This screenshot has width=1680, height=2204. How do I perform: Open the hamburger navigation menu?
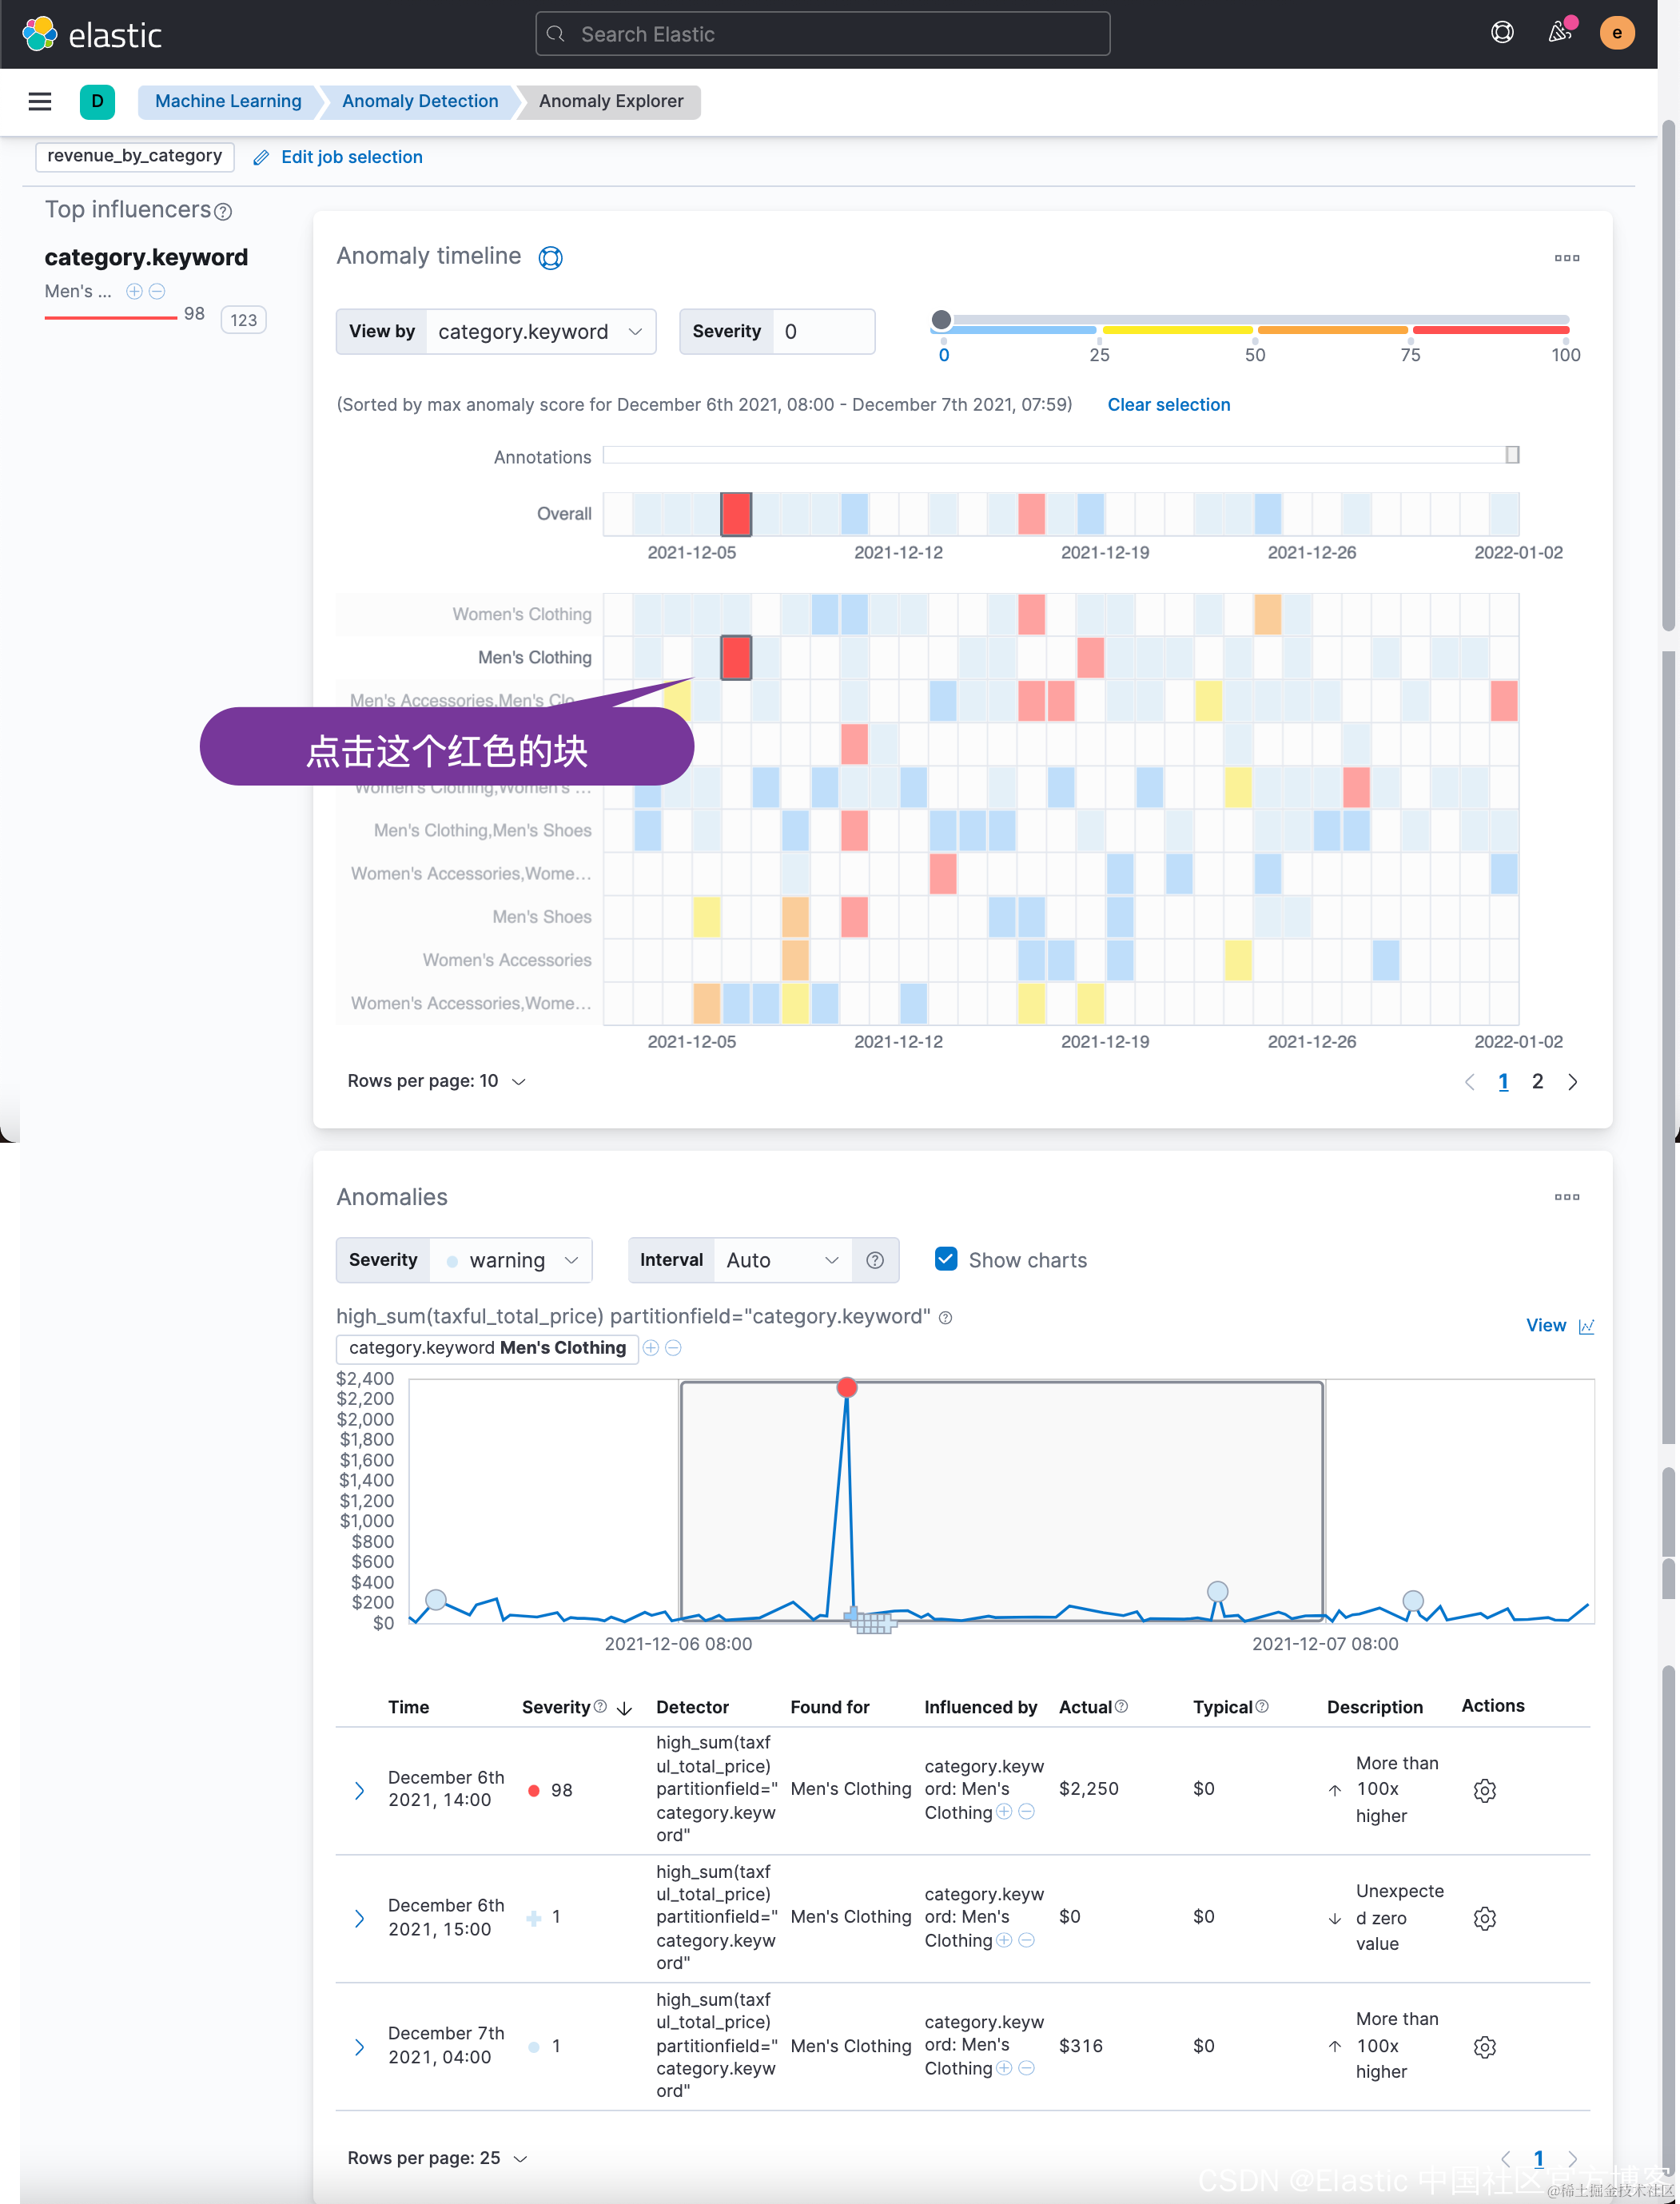[40, 101]
